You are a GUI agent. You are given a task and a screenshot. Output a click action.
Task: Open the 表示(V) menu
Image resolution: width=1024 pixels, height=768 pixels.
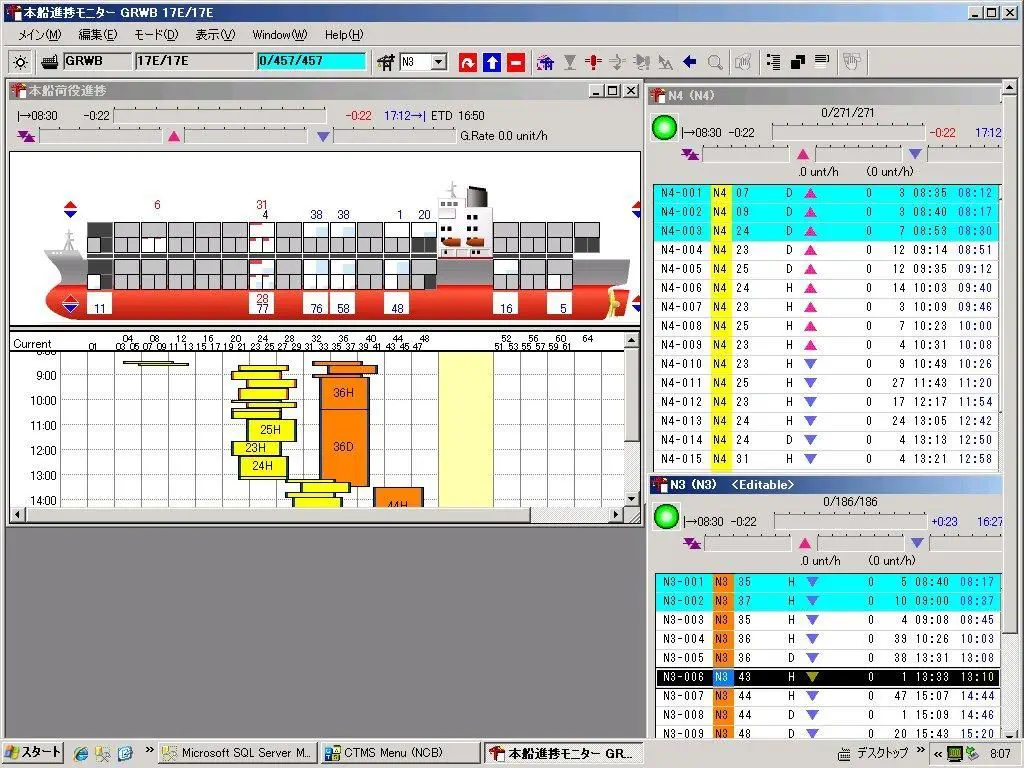(x=215, y=35)
